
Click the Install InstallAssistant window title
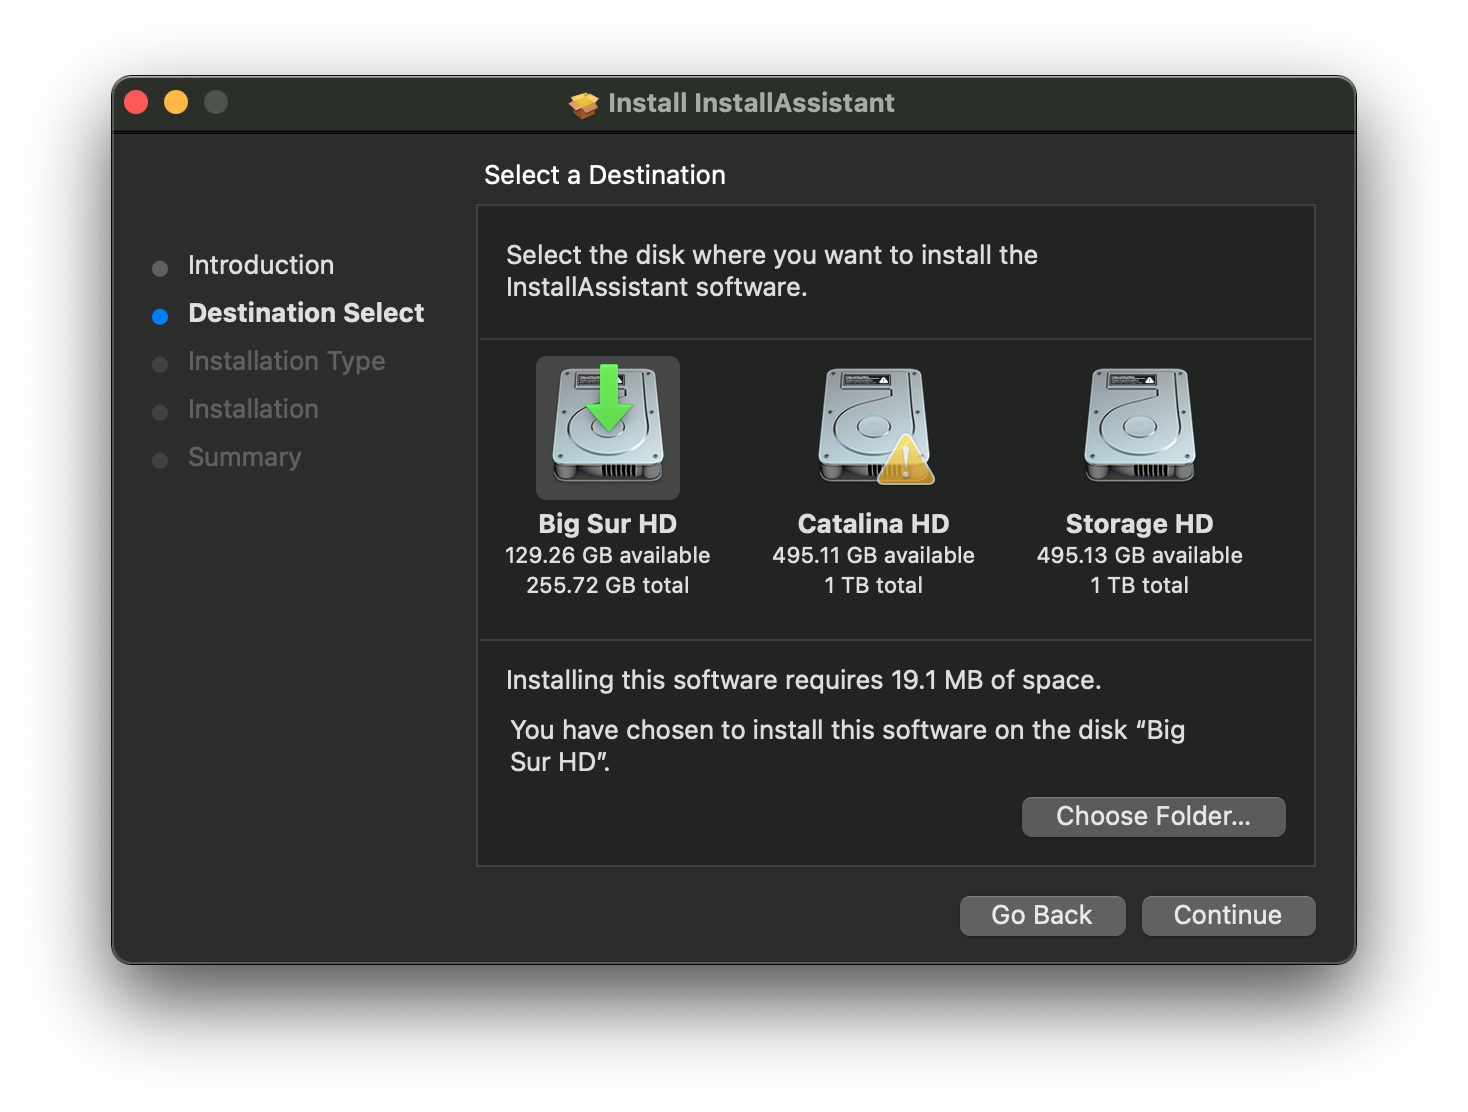[751, 103]
